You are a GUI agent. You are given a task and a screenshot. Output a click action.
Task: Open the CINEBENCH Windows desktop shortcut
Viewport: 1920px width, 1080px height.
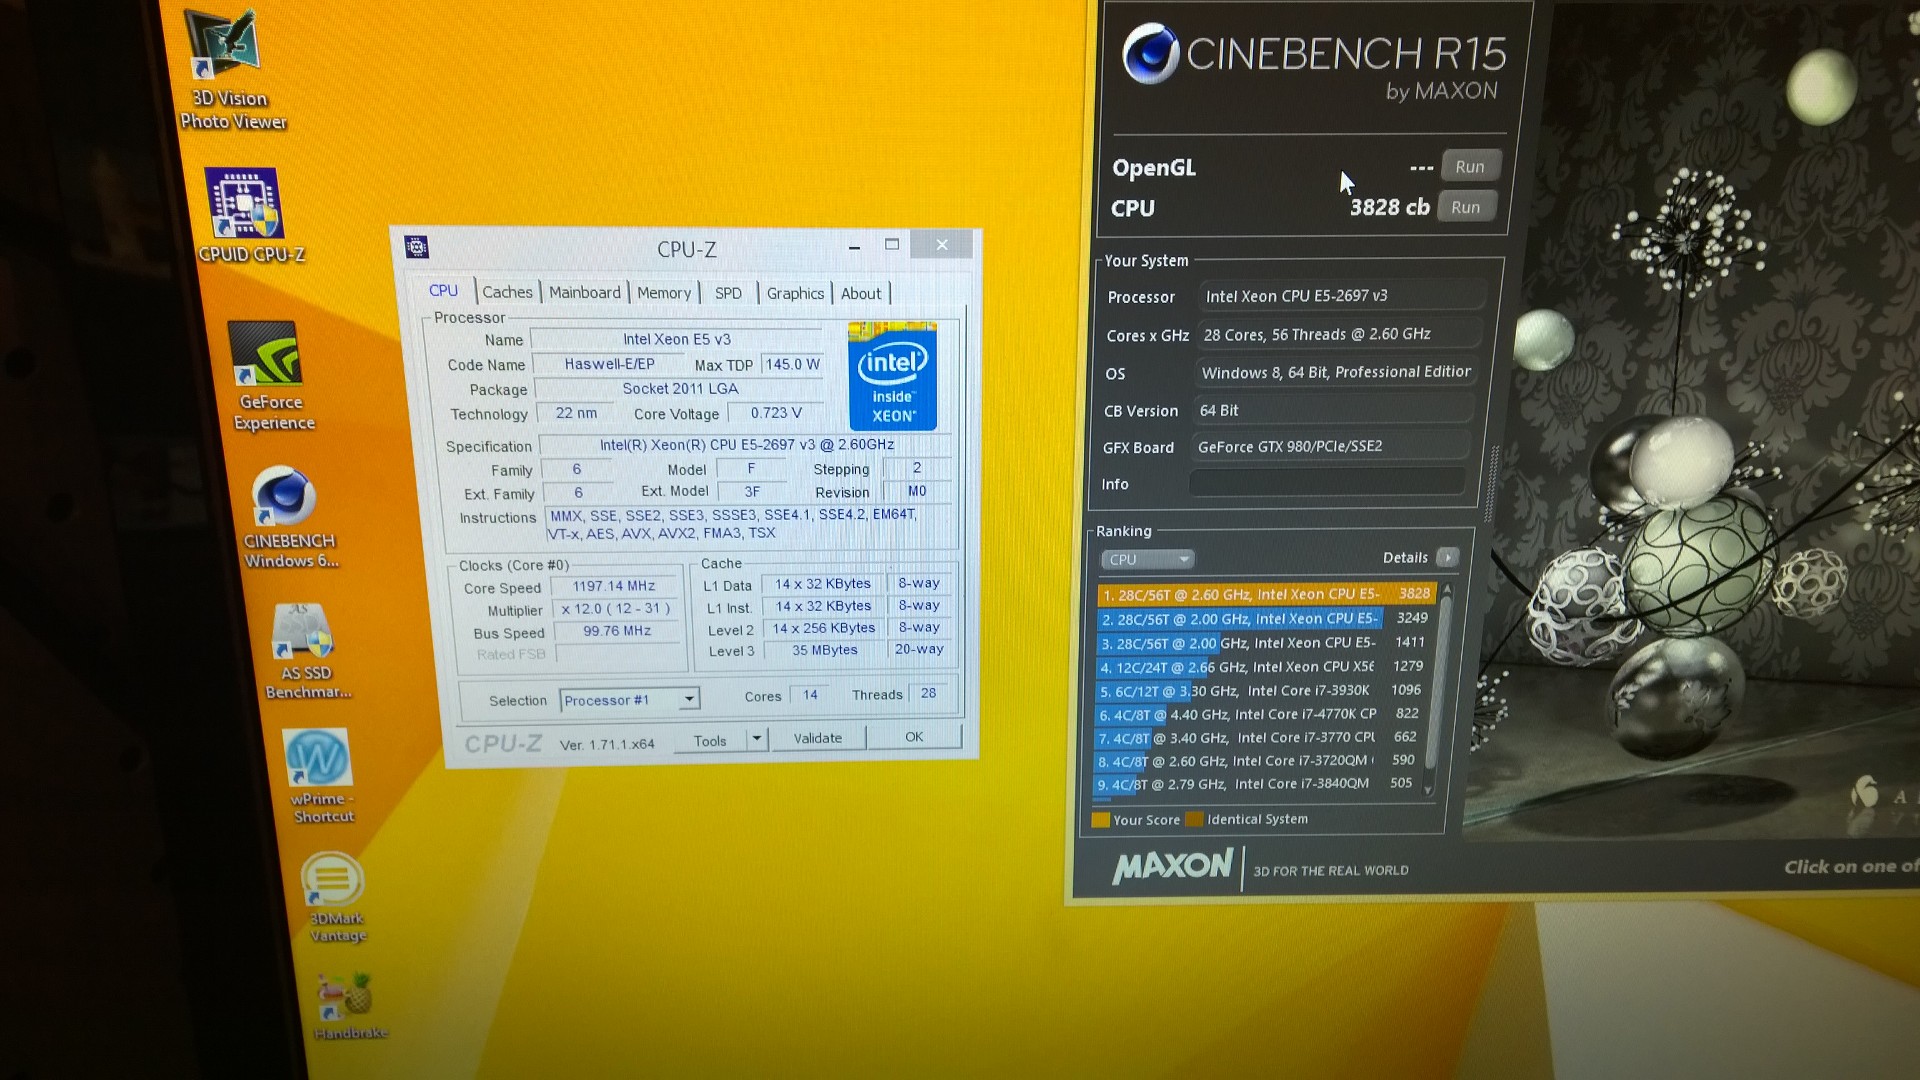290,518
